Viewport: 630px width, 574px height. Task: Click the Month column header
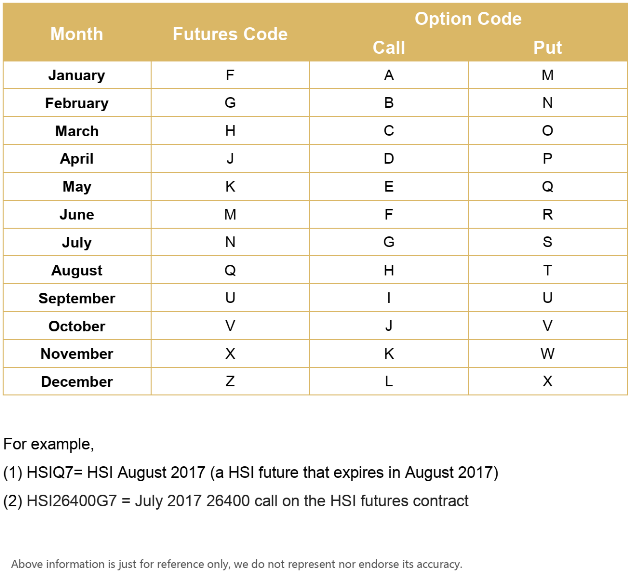pyautogui.click(x=77, y=33)
